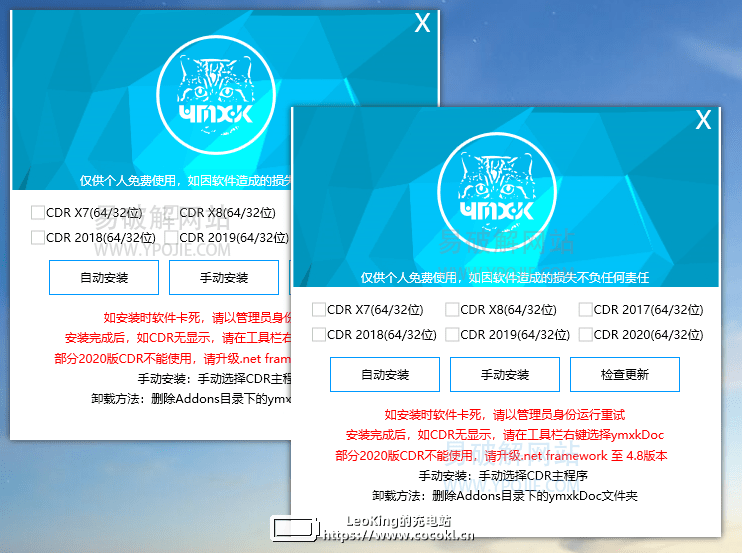This screenshot has width=742, height=553.
Task: Click red text ending ymxkDoc in front window
Action: 505,435
